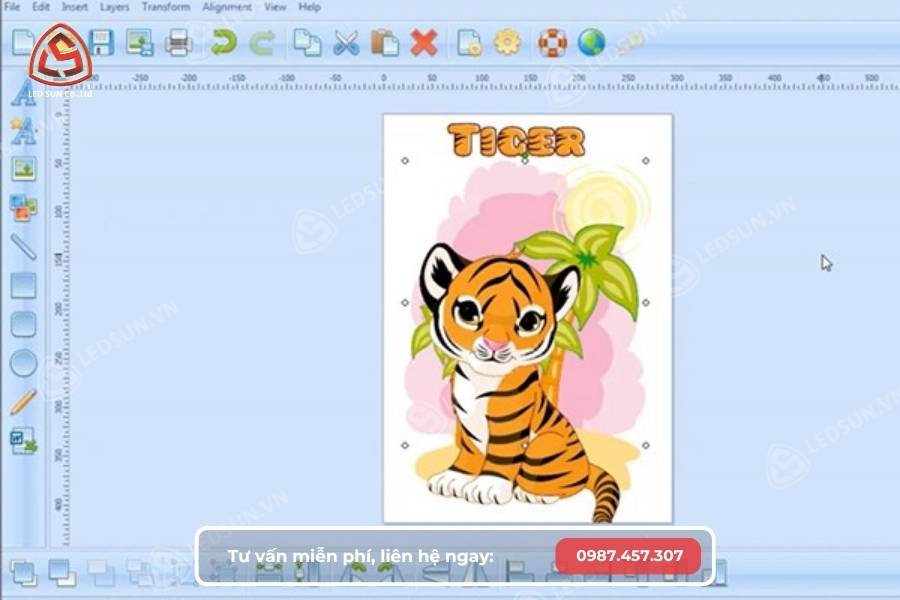Open the Layers menu
The width and height of the screenshot is (900, 600).
(x=113, y=6)
